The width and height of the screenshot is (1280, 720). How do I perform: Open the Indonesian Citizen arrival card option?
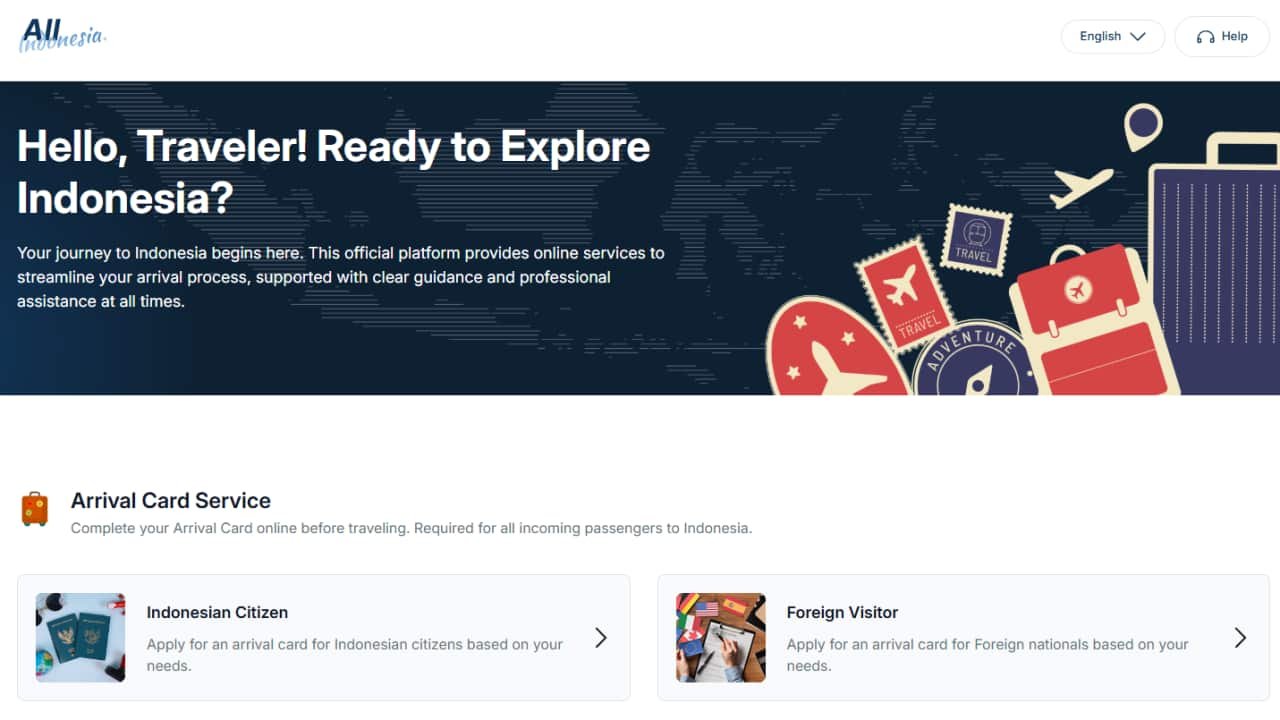click(x=323, y=637)
